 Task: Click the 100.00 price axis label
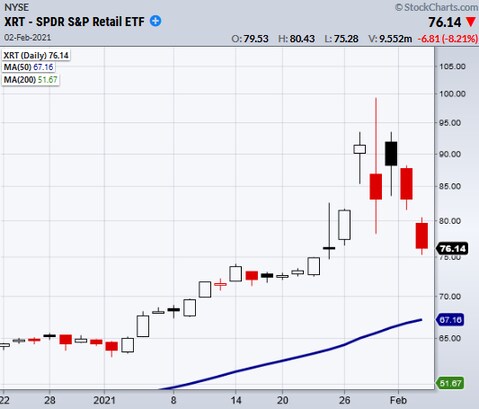[452, 94]
